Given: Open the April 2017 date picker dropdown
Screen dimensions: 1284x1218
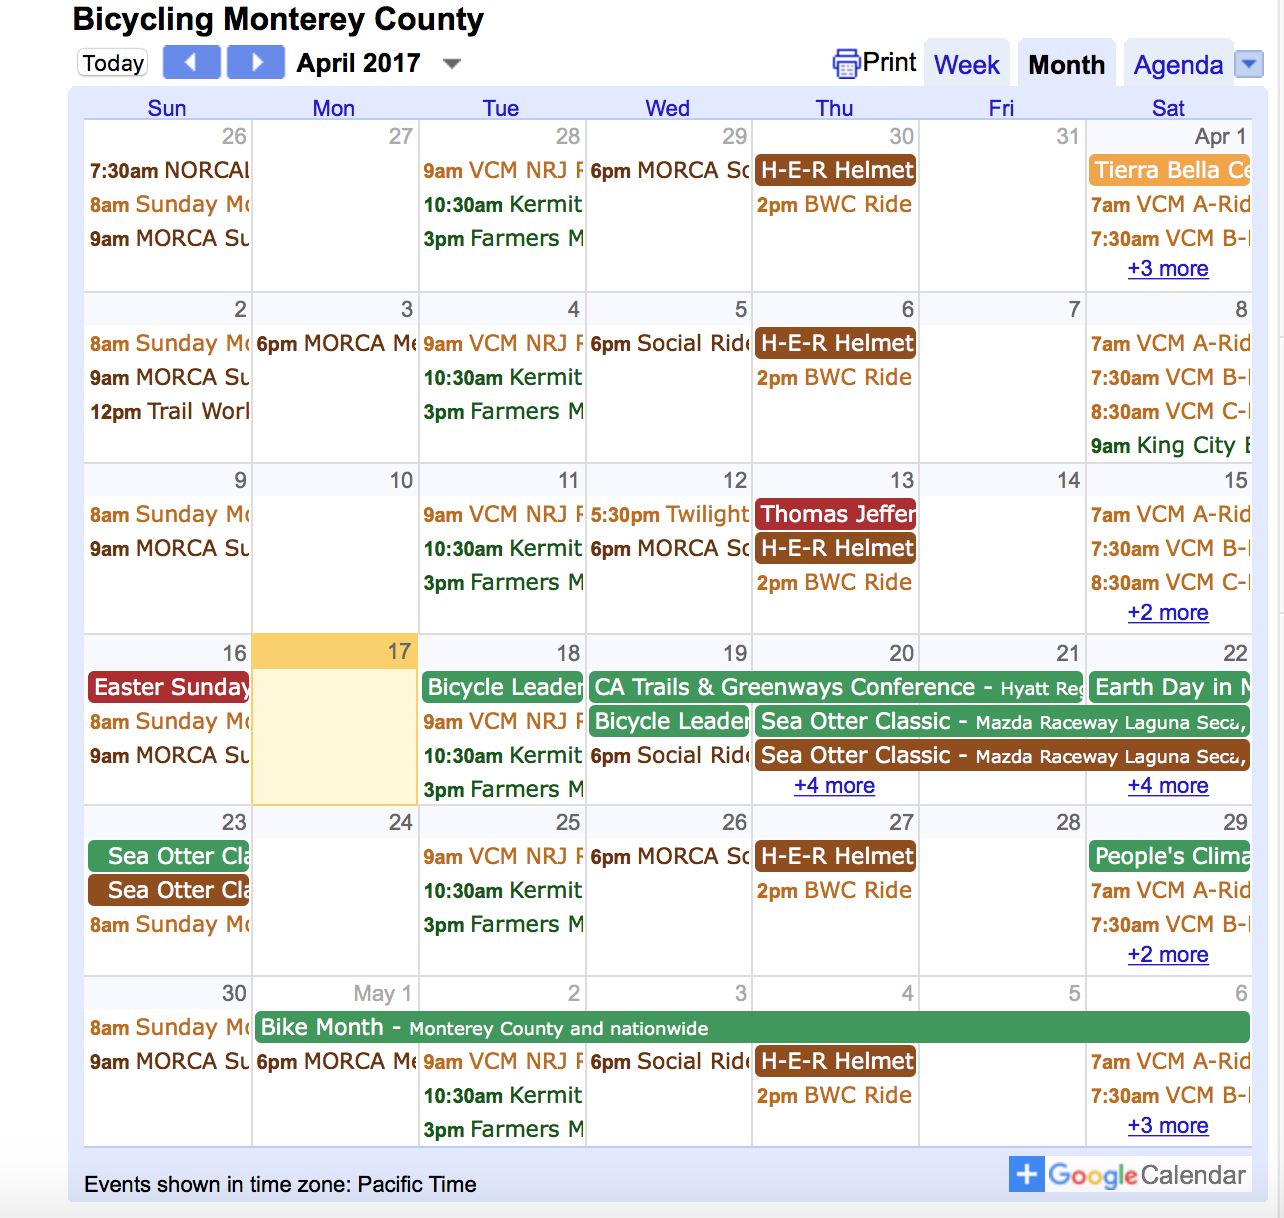Looking at the screenshot, I should pos(452,64).
